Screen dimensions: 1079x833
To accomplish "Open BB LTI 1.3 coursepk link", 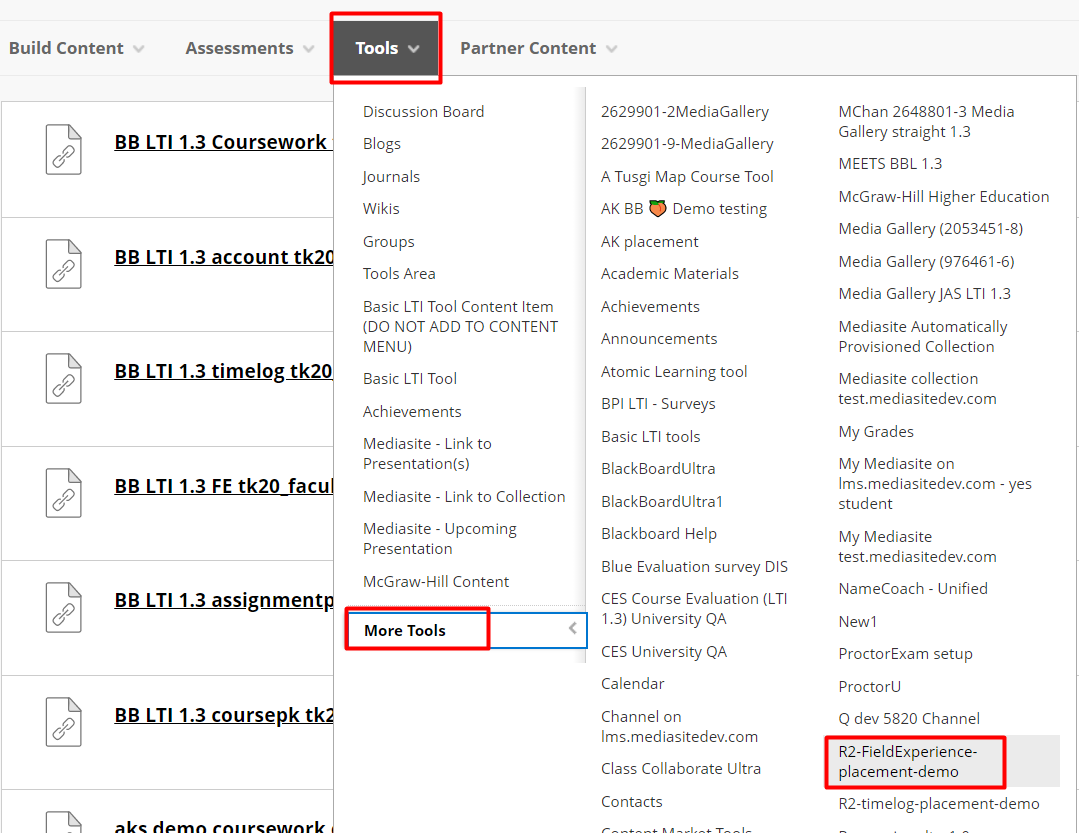I will click(x=224, y=715).
